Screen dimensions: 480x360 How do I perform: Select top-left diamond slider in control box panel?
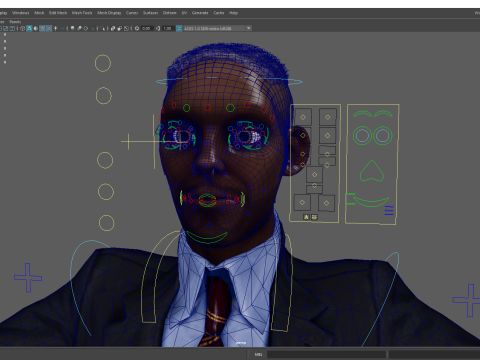pyautogui.click(x=303, y=117)
